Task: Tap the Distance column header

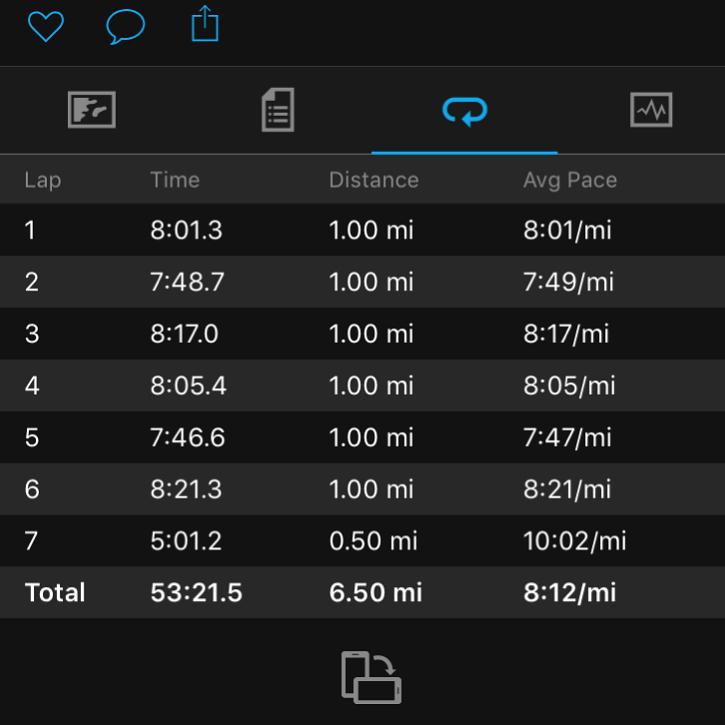Action: coord(374,180)
